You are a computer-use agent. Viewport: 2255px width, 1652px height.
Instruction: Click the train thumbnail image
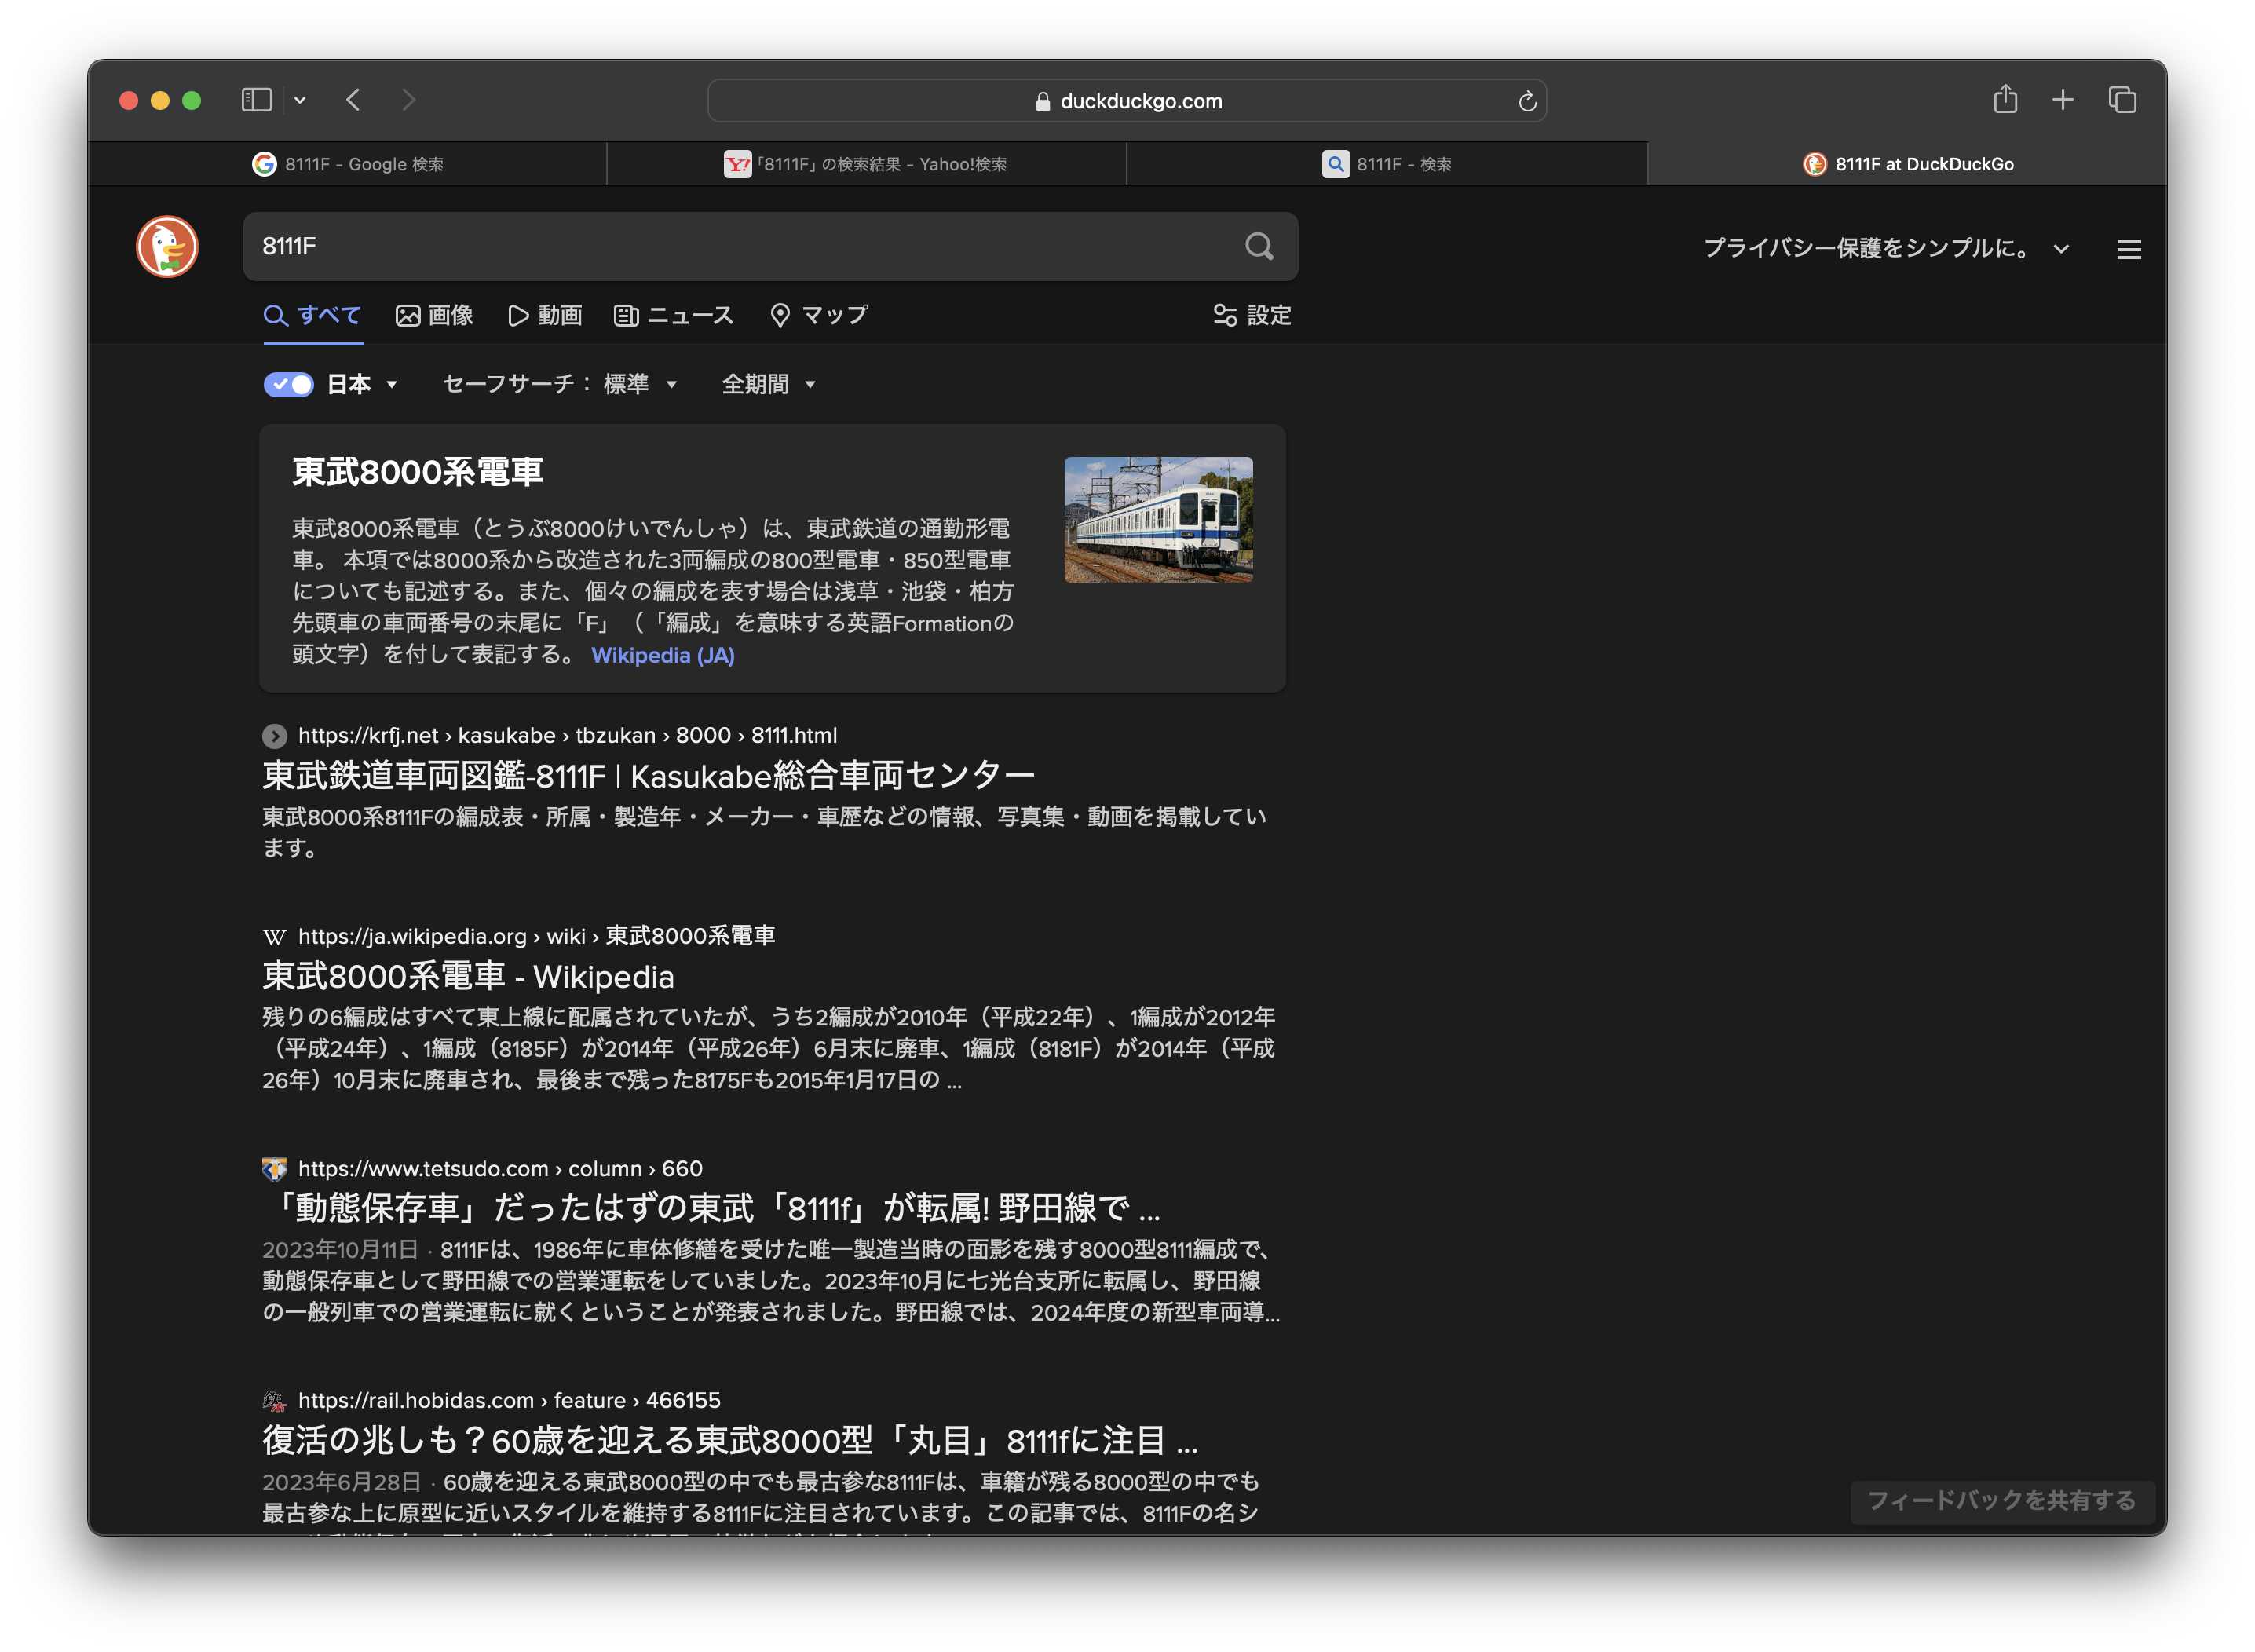[1158, 519]
